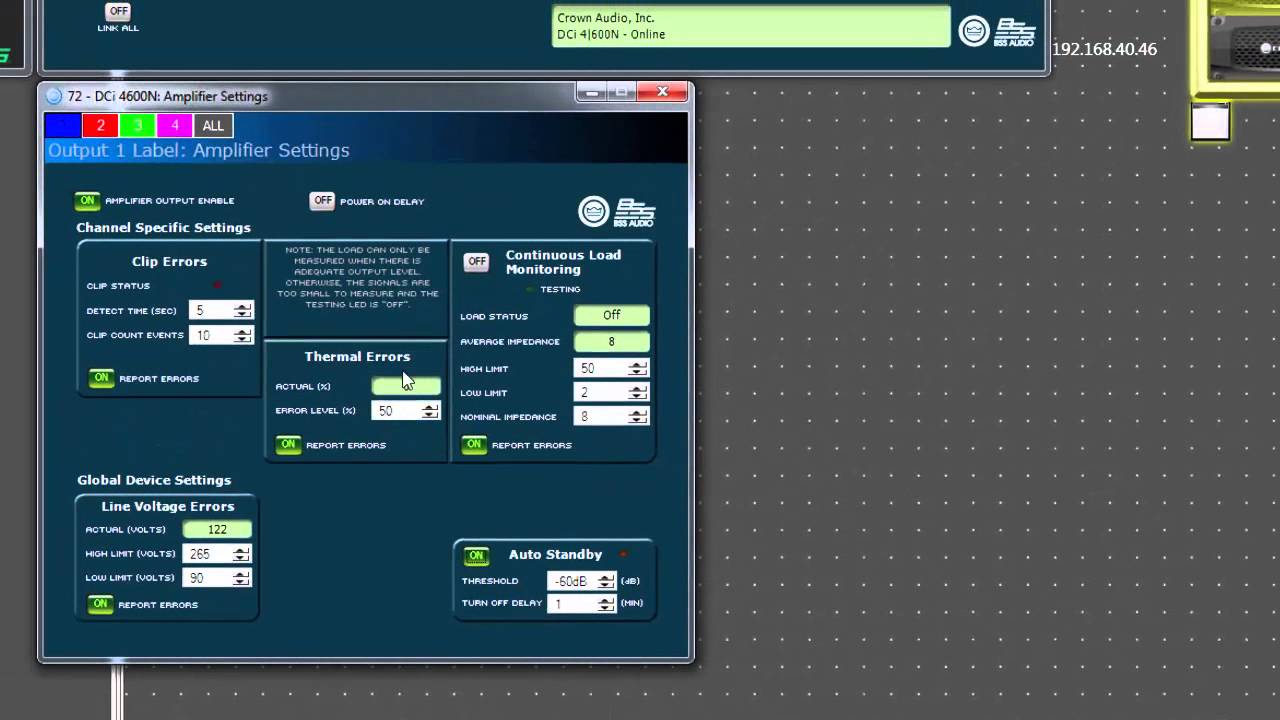Decrease load High Limit with down arrow
This screenshot has width=1280, height=720.
[x=638, y=372]
